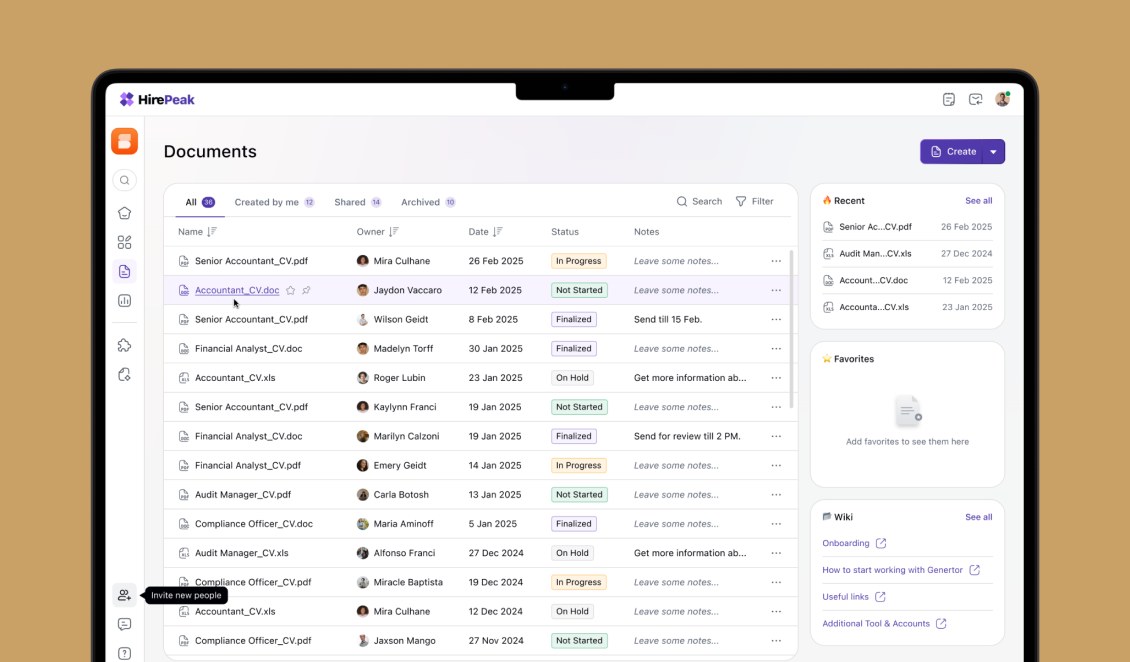
Task: Switch to the Archived tab
Action: 428,202
